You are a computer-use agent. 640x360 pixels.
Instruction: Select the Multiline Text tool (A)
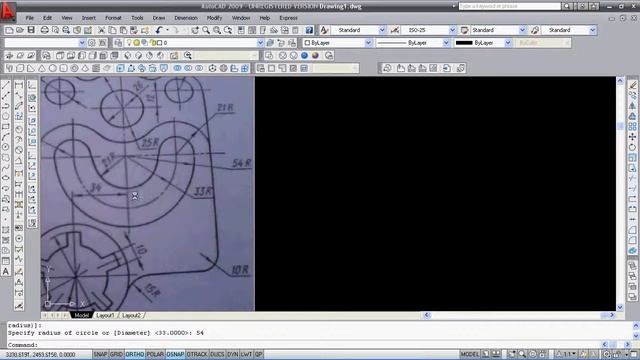tap(6, 271)
